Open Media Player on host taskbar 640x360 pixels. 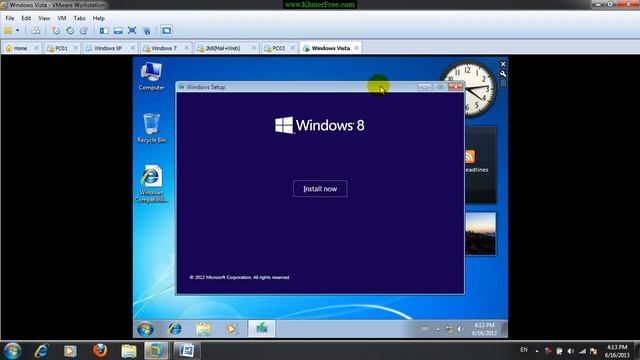click(70, 351)
